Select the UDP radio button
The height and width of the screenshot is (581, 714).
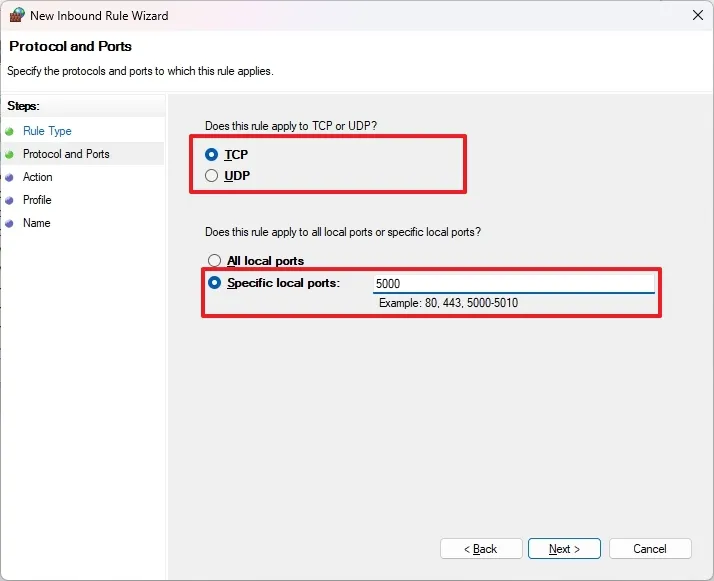211,176
